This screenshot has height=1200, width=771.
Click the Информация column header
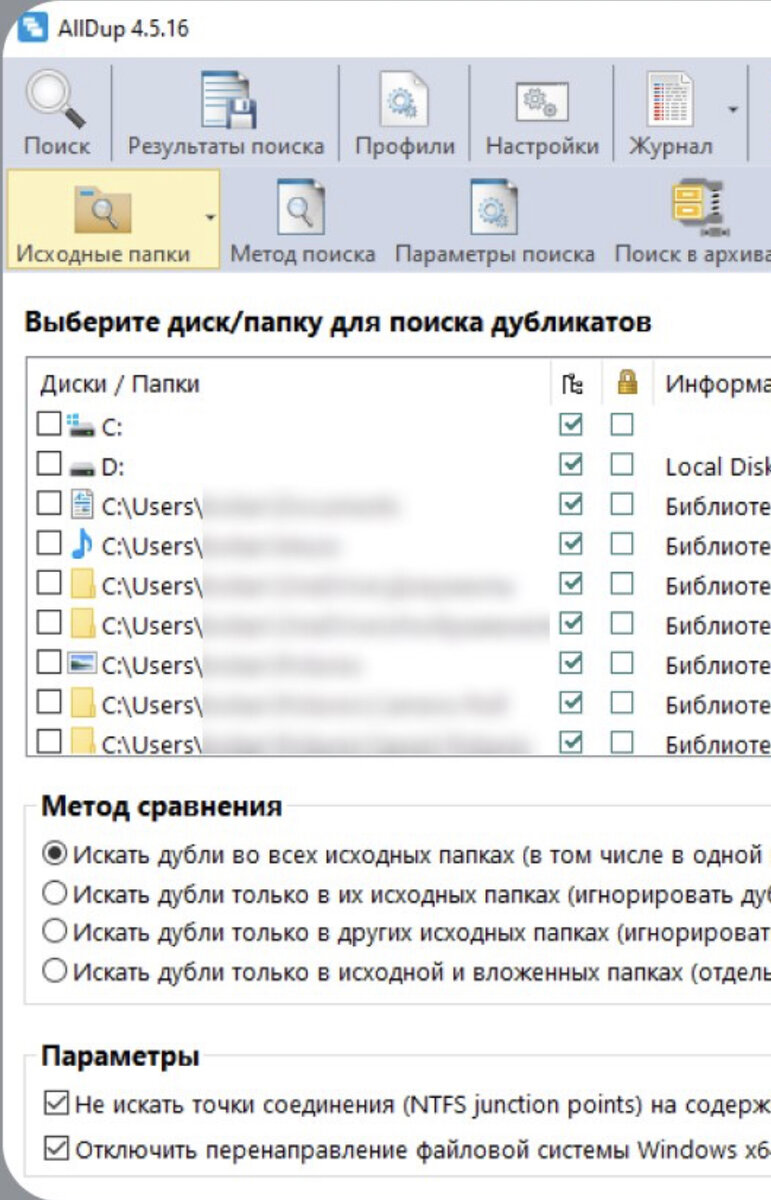click(x=717, y=383)
